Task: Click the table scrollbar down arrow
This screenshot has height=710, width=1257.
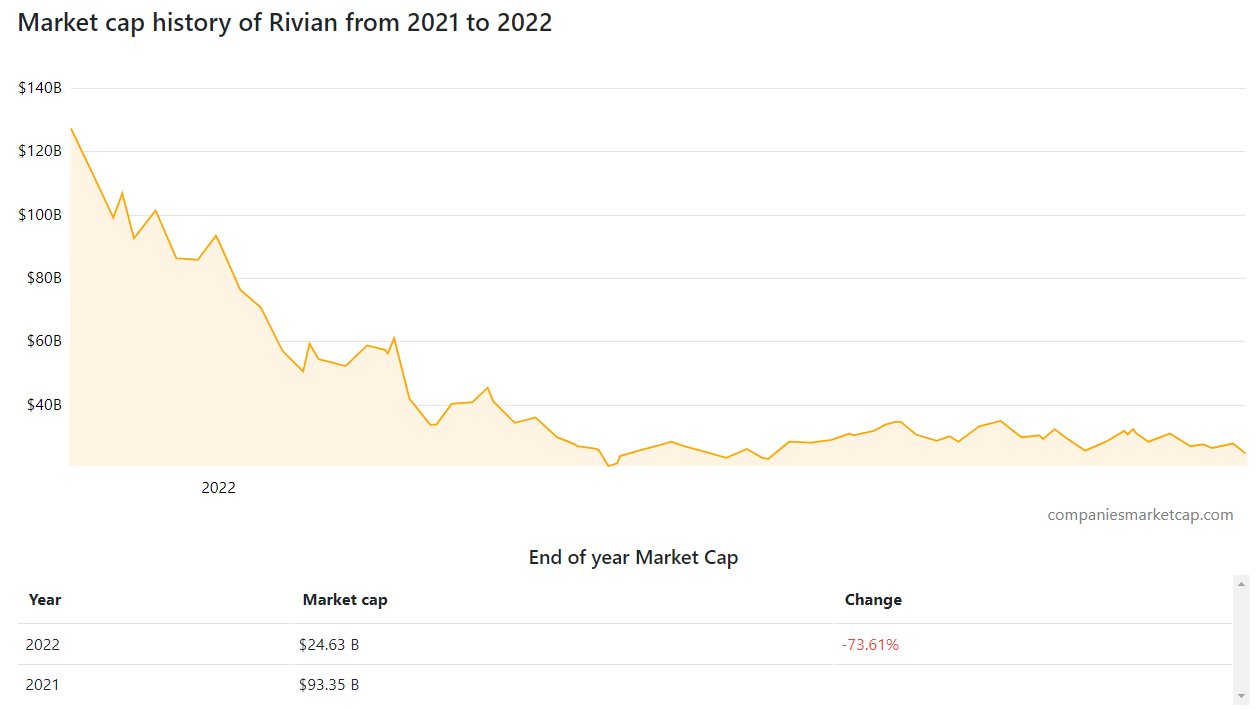Action: [x=1242, y=696]
